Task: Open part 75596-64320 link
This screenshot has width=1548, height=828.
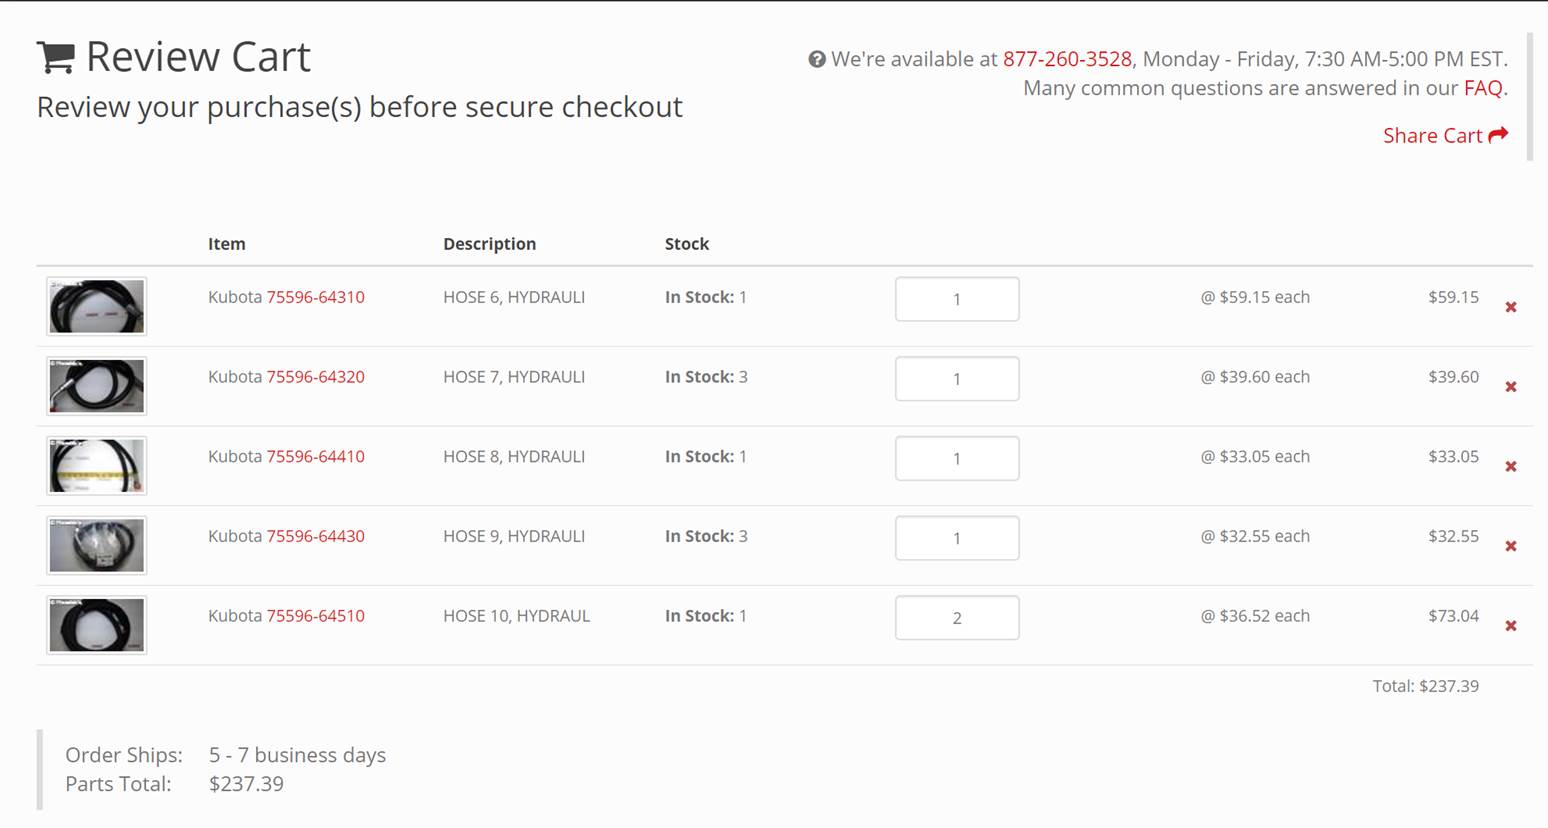Action: tap(315, 377)
